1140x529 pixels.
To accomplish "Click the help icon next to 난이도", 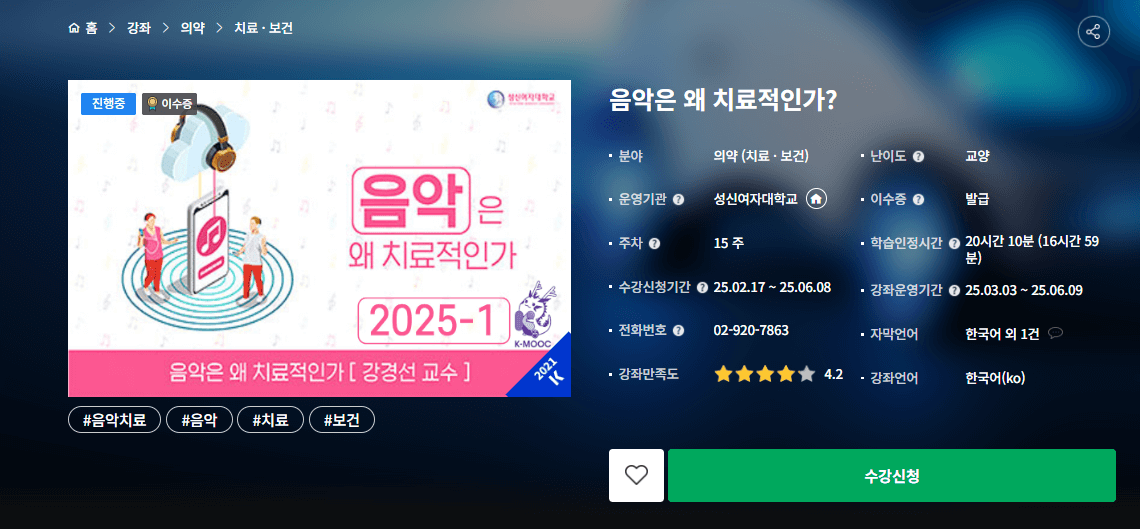I will coord(918,156).
